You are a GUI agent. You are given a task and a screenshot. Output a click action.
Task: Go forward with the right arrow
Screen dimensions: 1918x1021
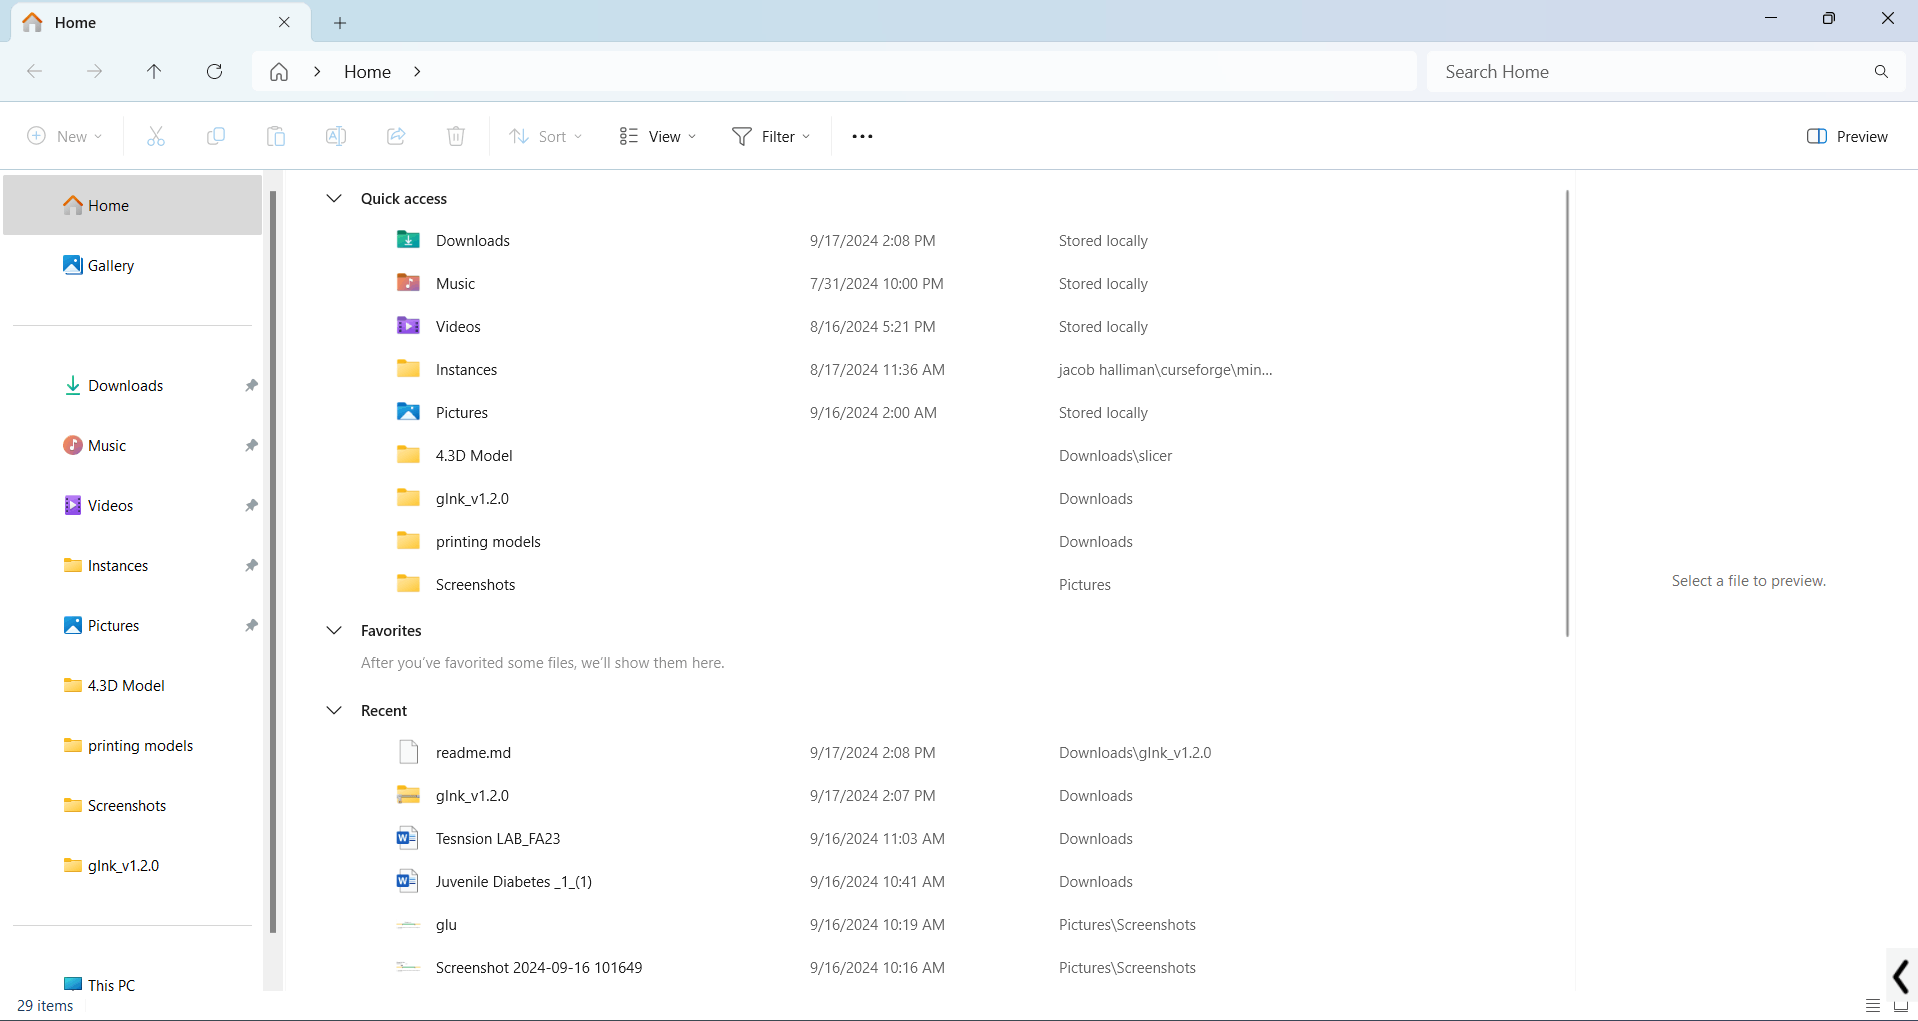(94, 71)
